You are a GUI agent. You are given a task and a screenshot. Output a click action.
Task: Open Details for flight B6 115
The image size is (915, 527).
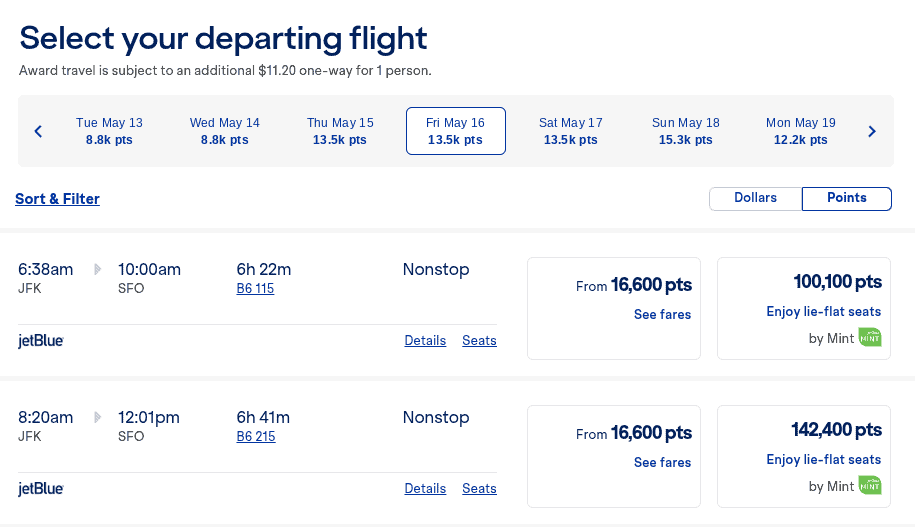click(425, 340)
